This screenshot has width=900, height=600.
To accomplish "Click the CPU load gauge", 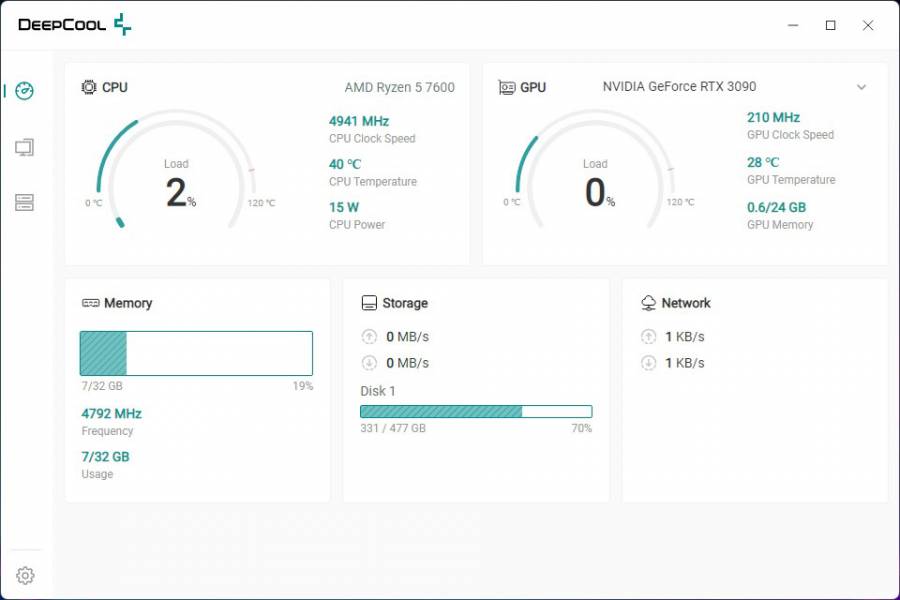I will point(176,169).
